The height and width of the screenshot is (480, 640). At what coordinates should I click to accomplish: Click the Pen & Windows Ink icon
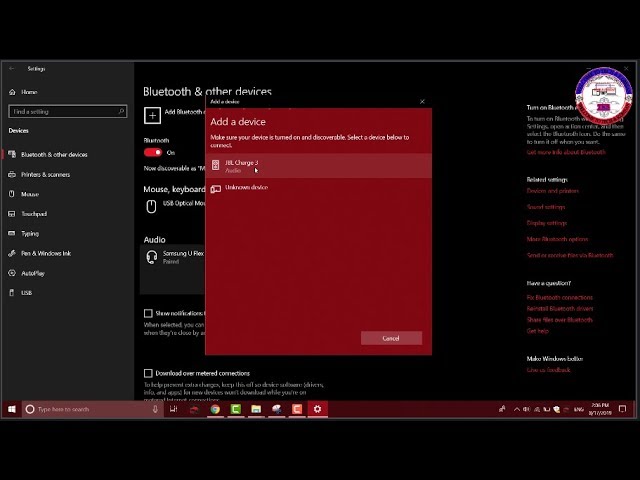12,253
